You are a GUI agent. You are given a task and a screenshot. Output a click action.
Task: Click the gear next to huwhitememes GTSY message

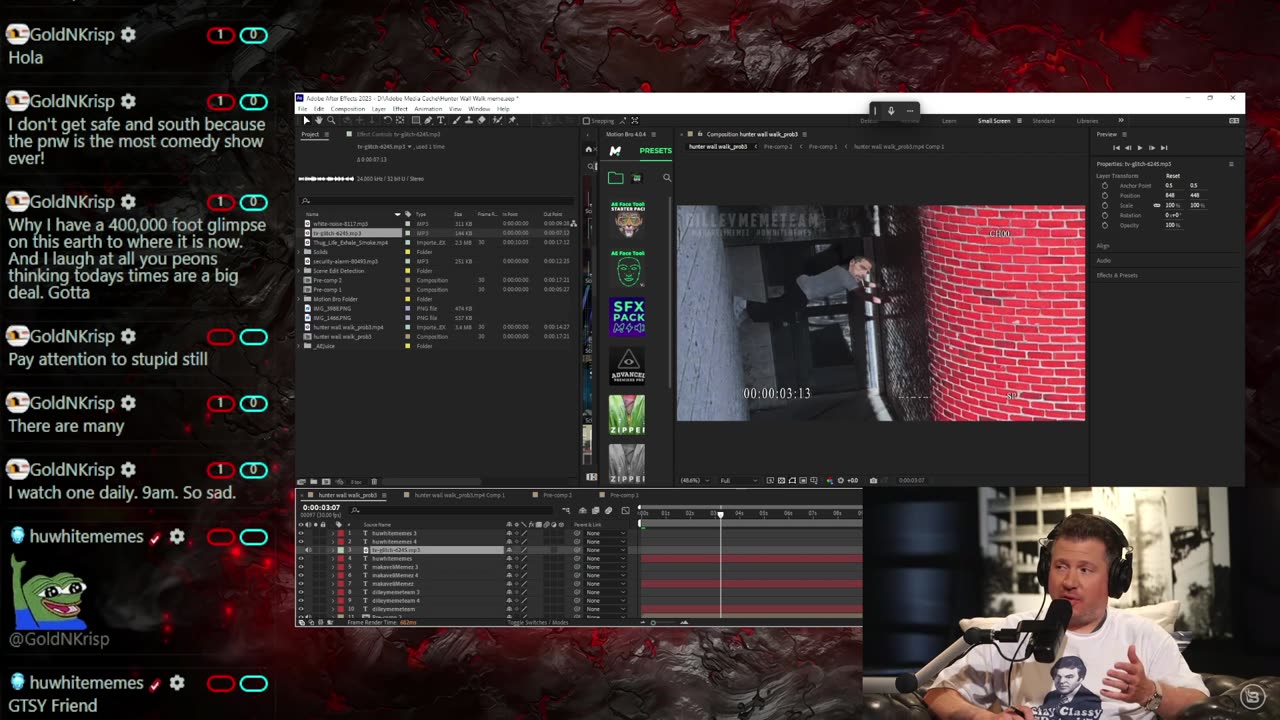[x=177, y=683]
